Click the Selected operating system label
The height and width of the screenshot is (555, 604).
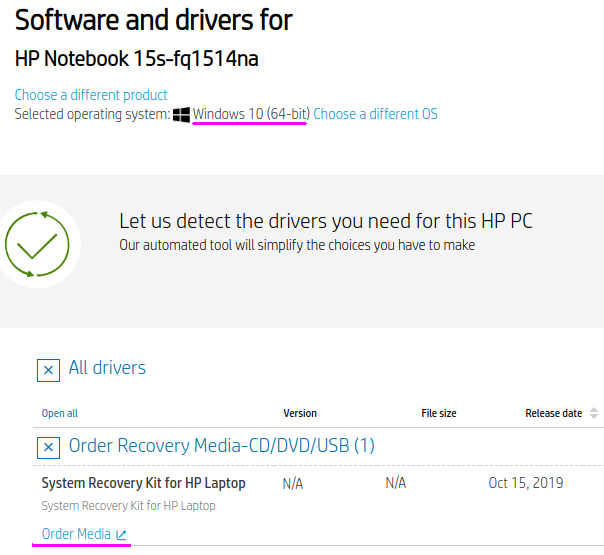(x=92, y=114)
